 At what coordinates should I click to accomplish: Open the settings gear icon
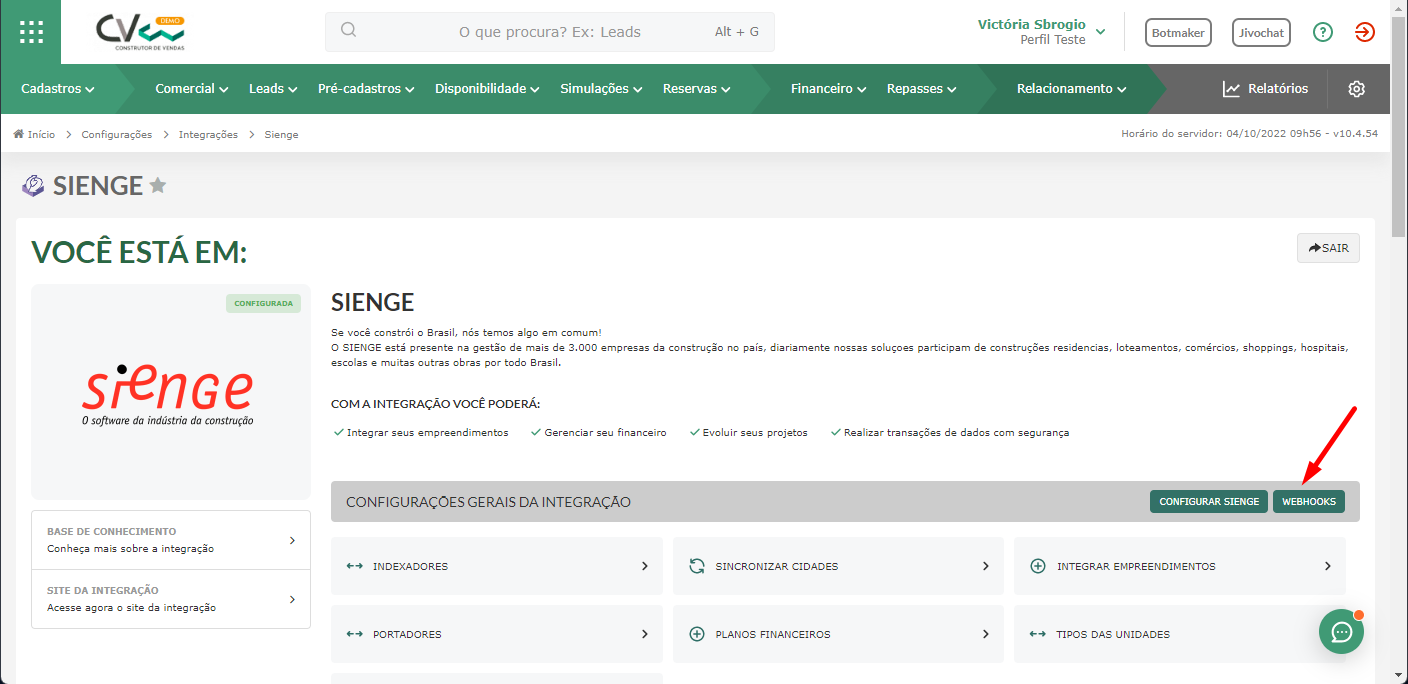(1356, 89)
